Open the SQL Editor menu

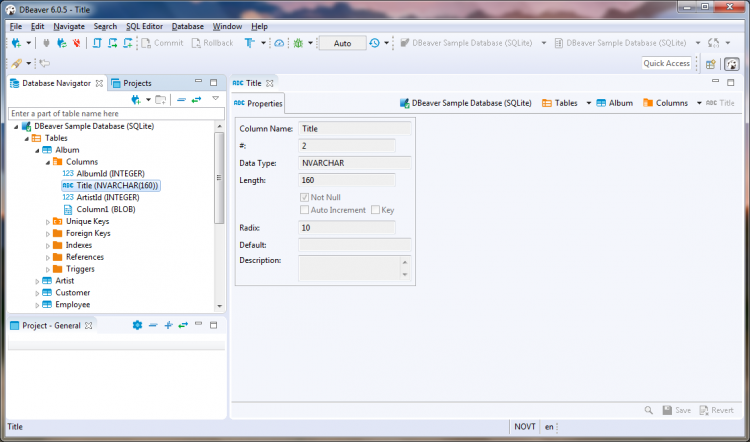point(144,26)
